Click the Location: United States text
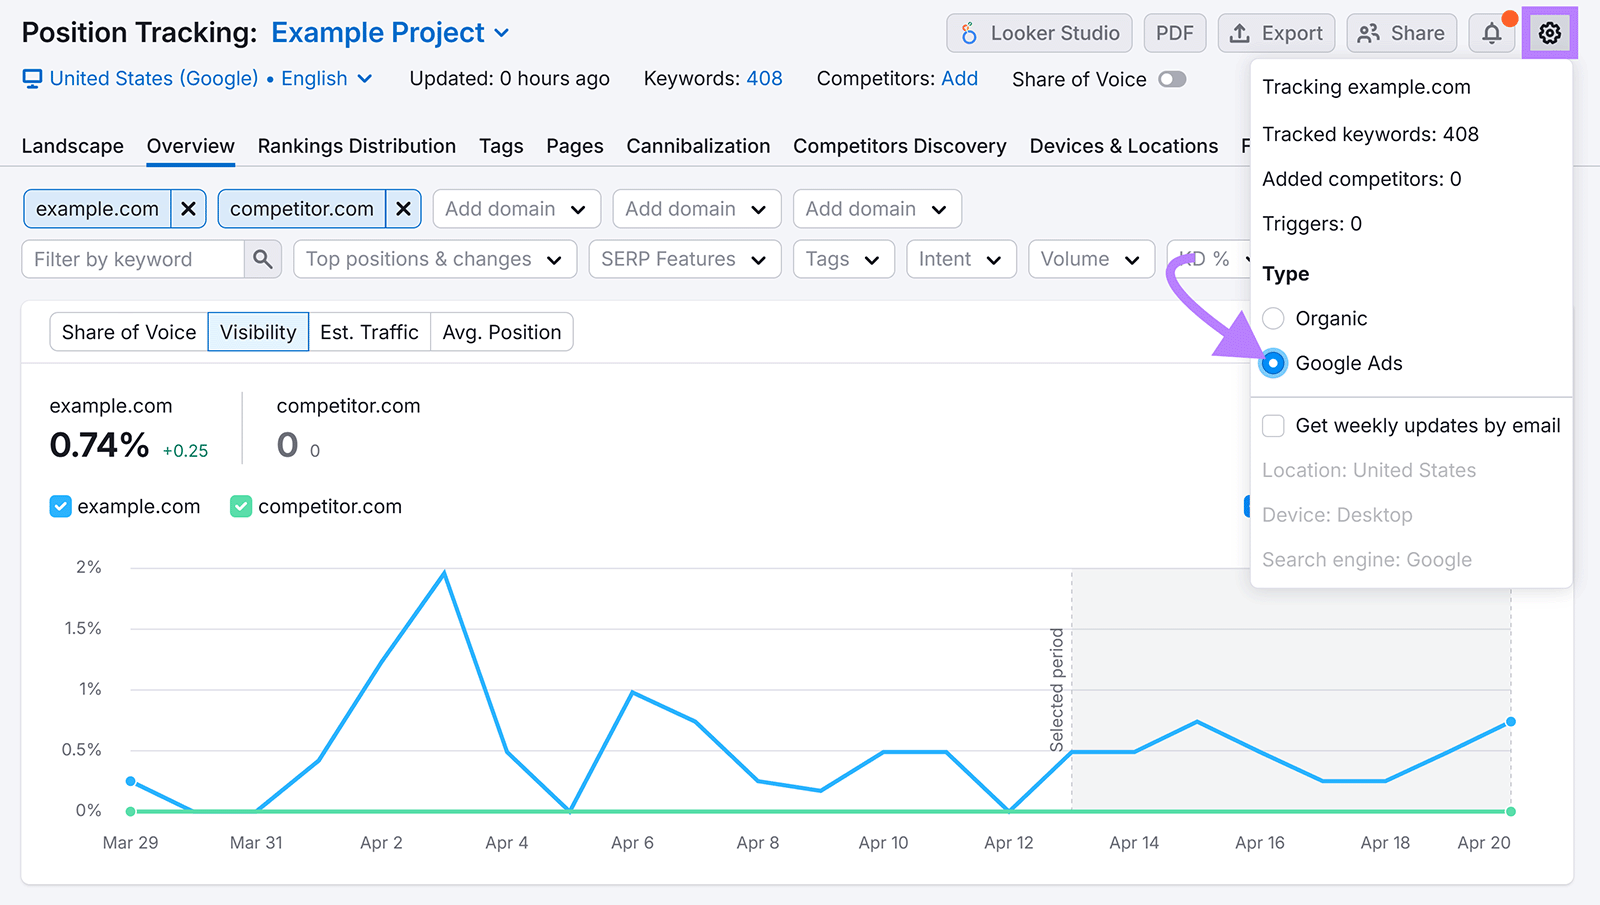Image resolution: width=1600 pixels, height=905 pixels. [1369, 470]
